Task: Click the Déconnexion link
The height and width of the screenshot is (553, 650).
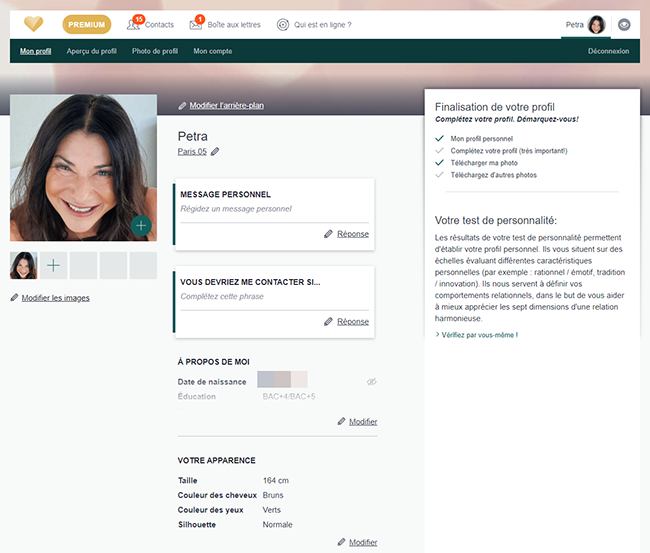Action: point(608,51)
